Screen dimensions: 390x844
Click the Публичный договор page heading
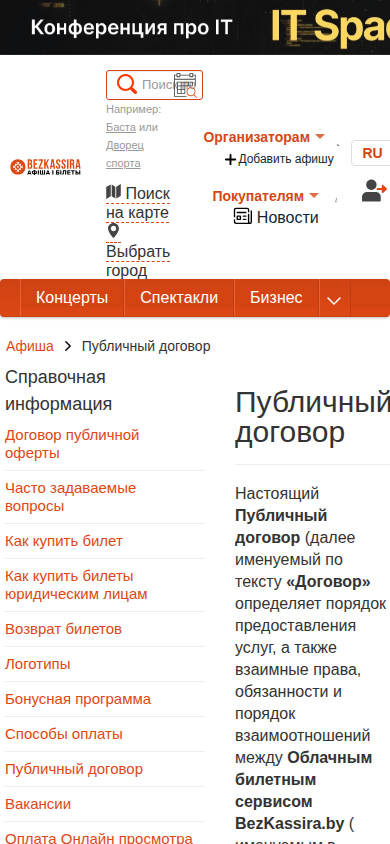click(313, 417)
